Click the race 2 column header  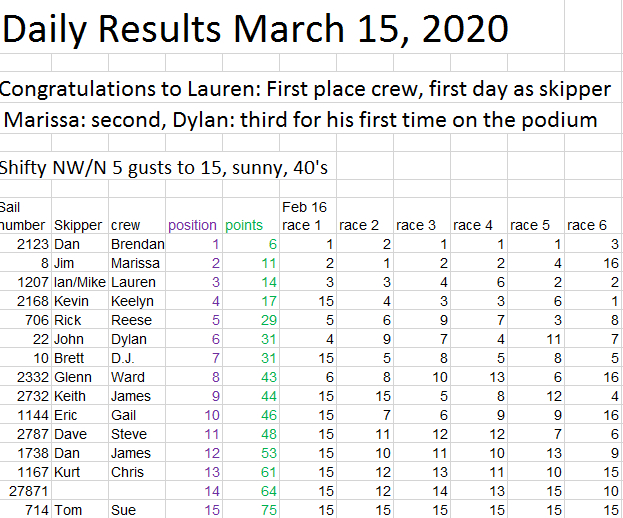(x=359, y=225)
